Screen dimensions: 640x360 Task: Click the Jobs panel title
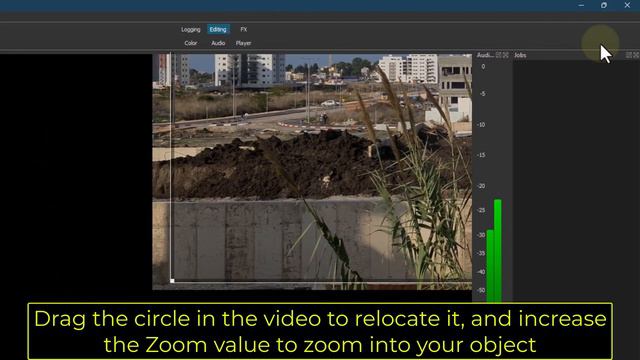click(x=520, y=55)
